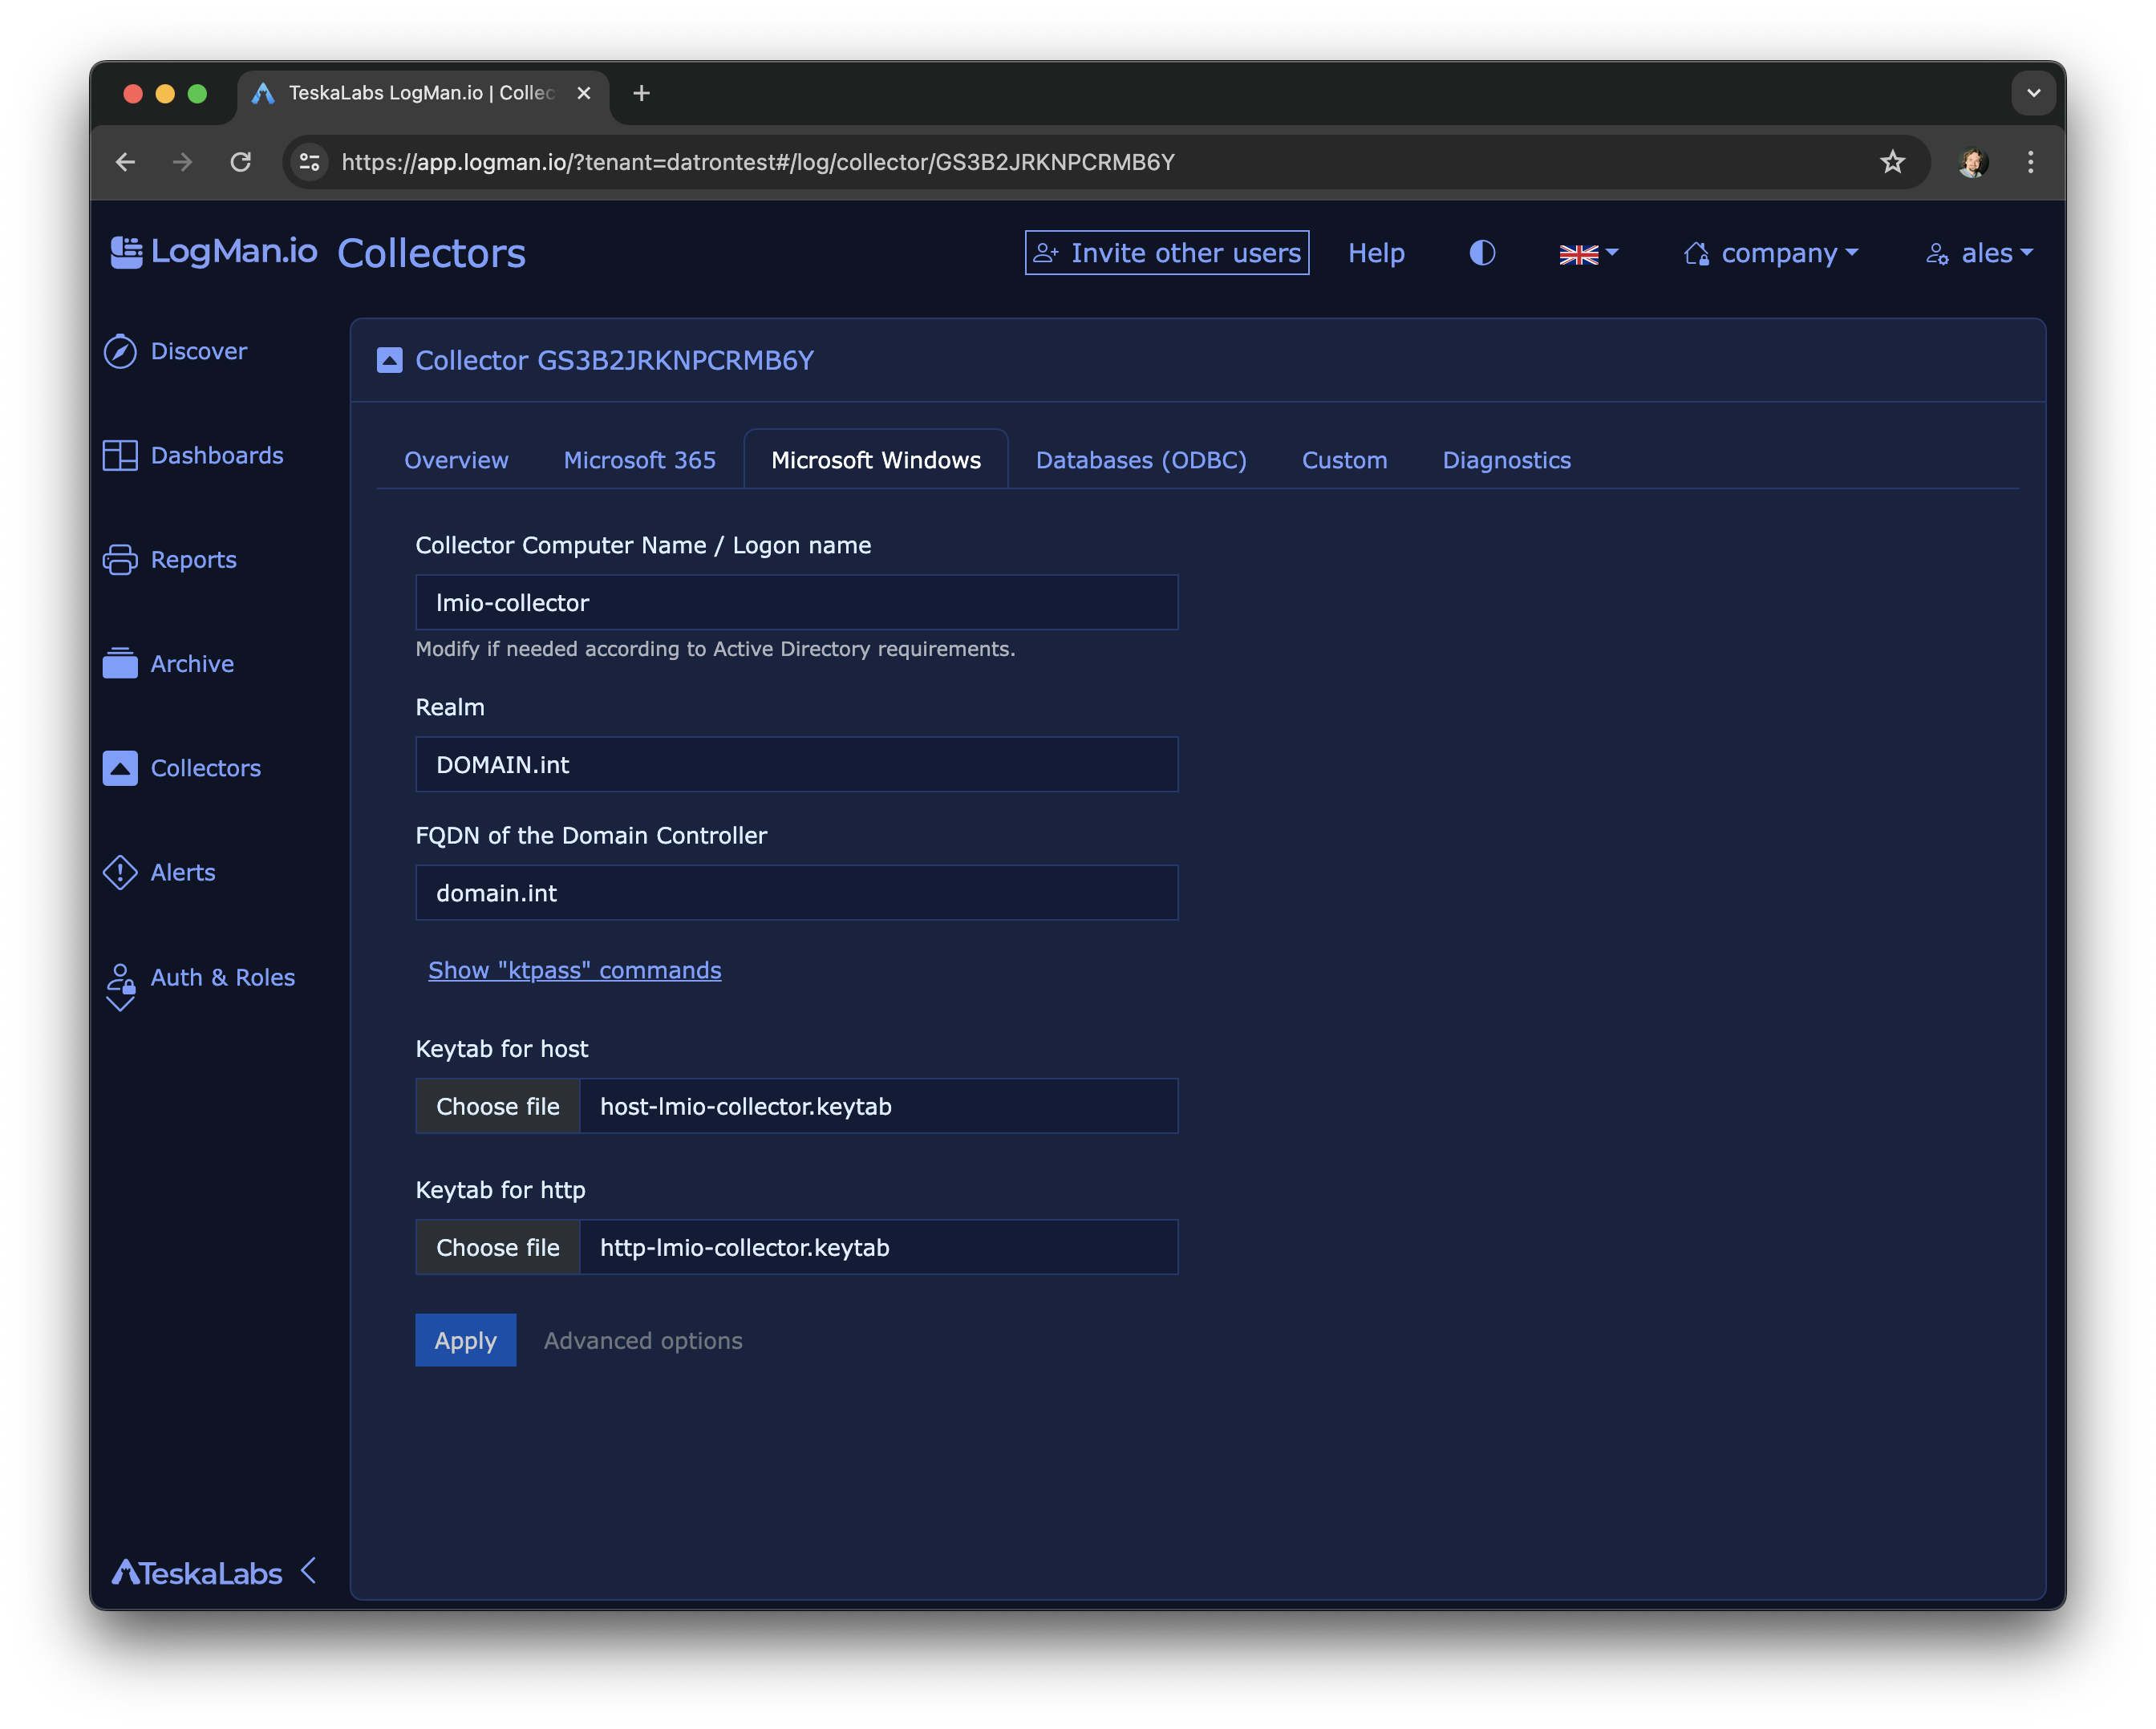Click the TeskaLabs logo in sidebar footer

coord(197,1573)
